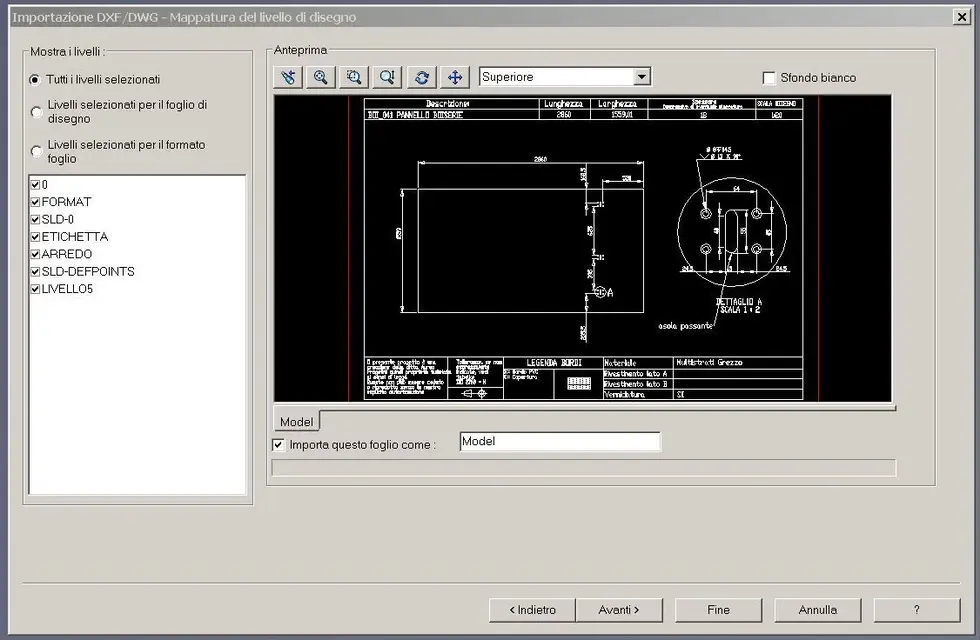980x640 pixels.
Task: Select the zoom in/out magnifier icon
Action: click(387, 77)
